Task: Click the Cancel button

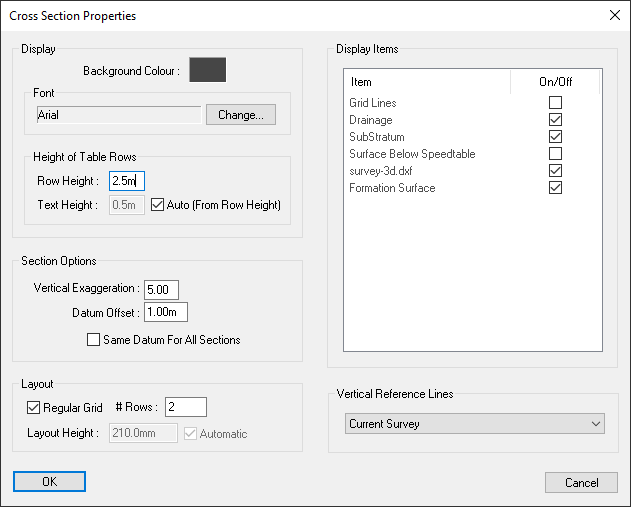Action: tap(581, 482)
